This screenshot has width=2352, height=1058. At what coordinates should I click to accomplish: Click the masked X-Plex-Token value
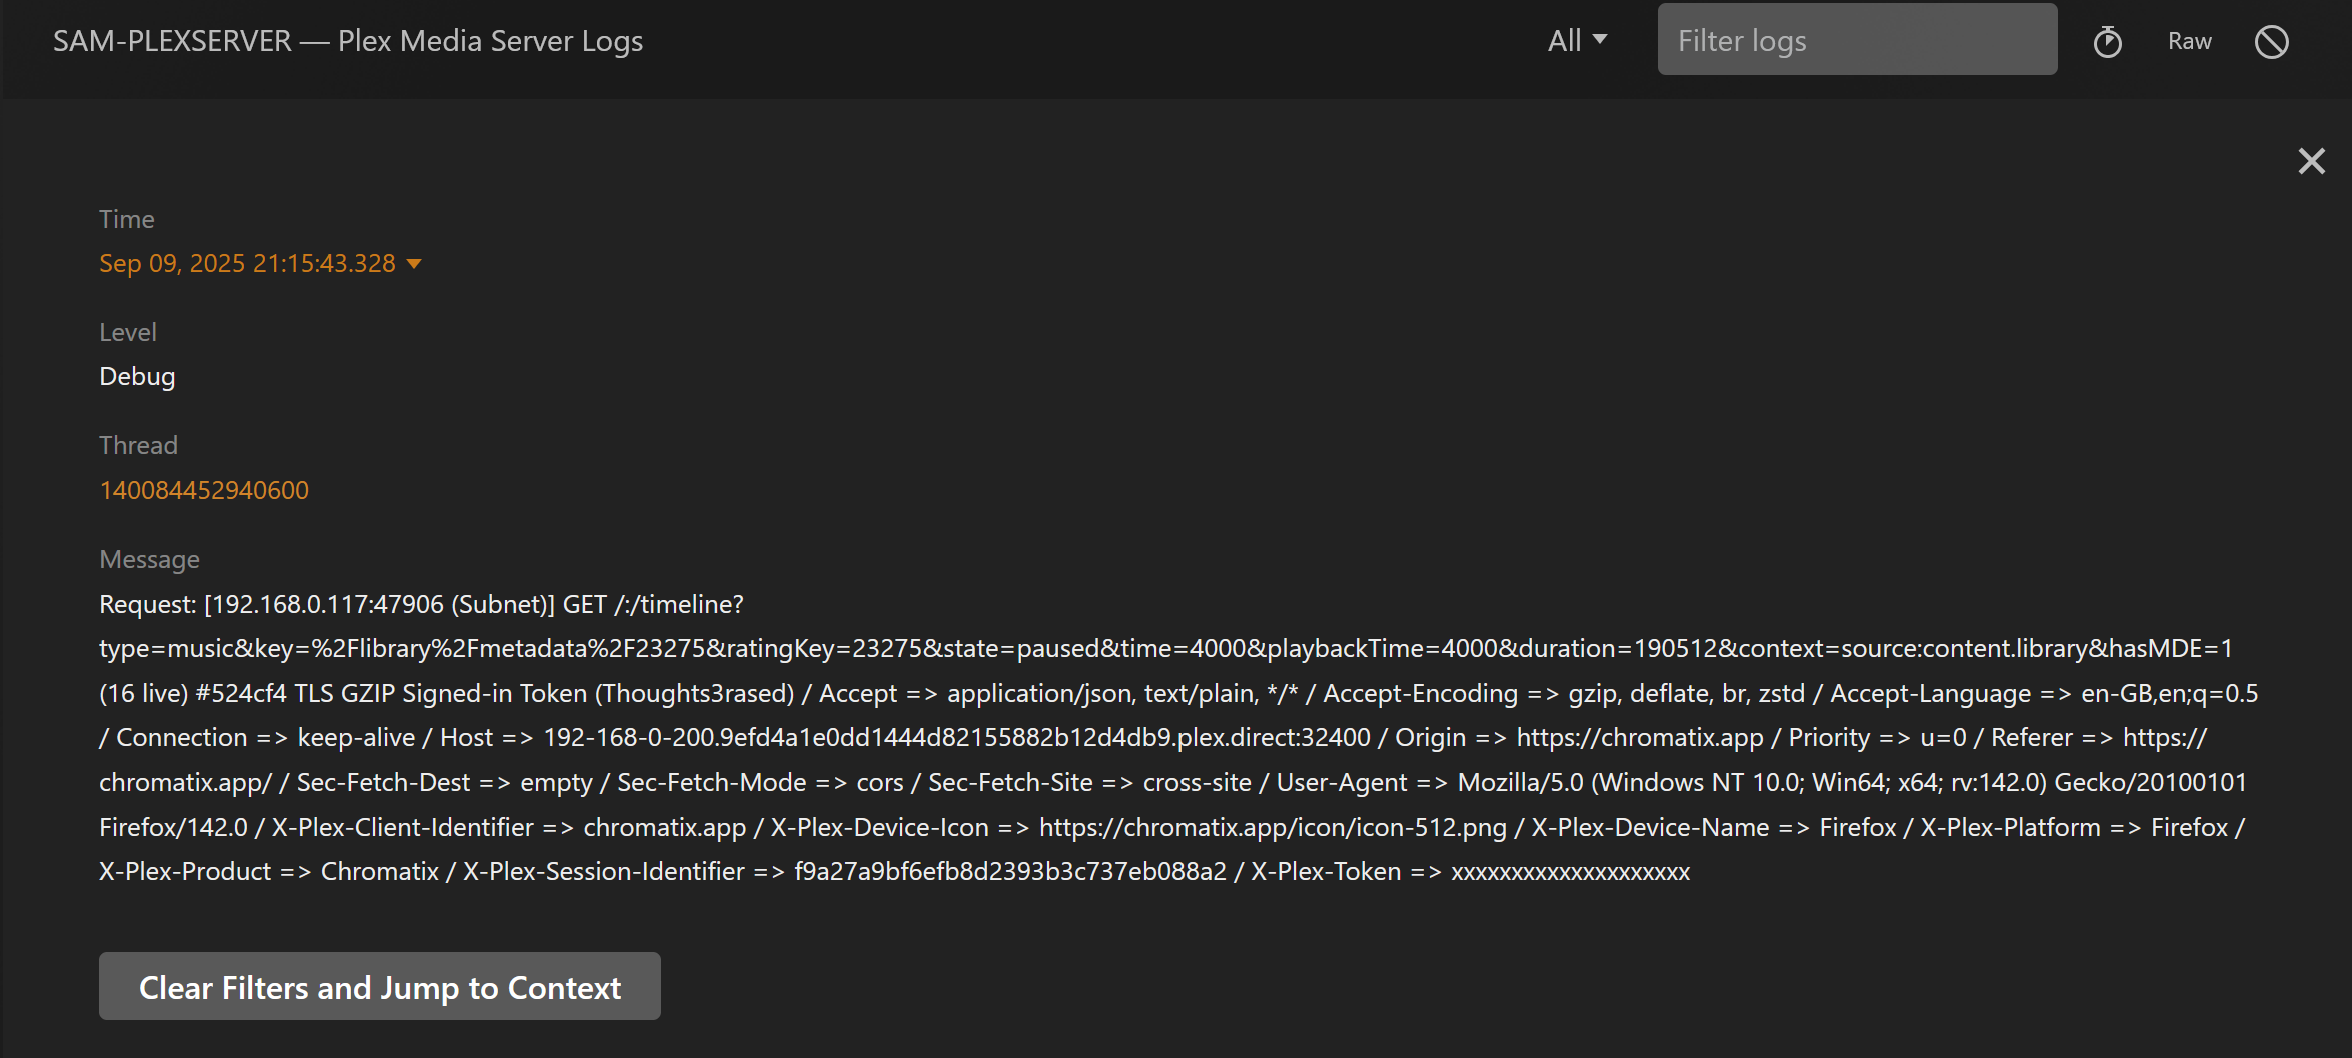(x=1570, y=872)
